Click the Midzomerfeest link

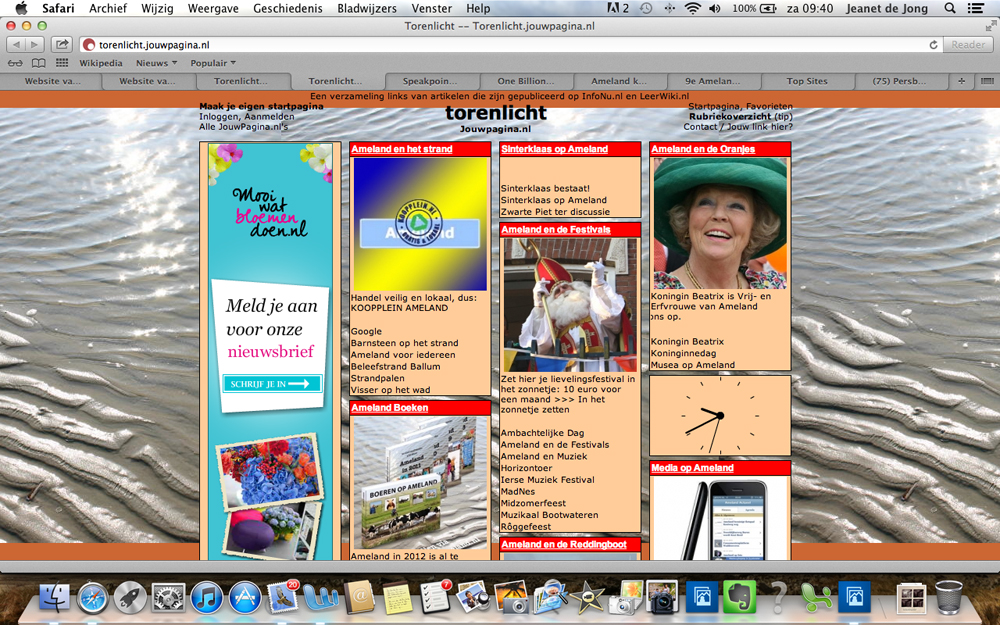click(533, 503)
